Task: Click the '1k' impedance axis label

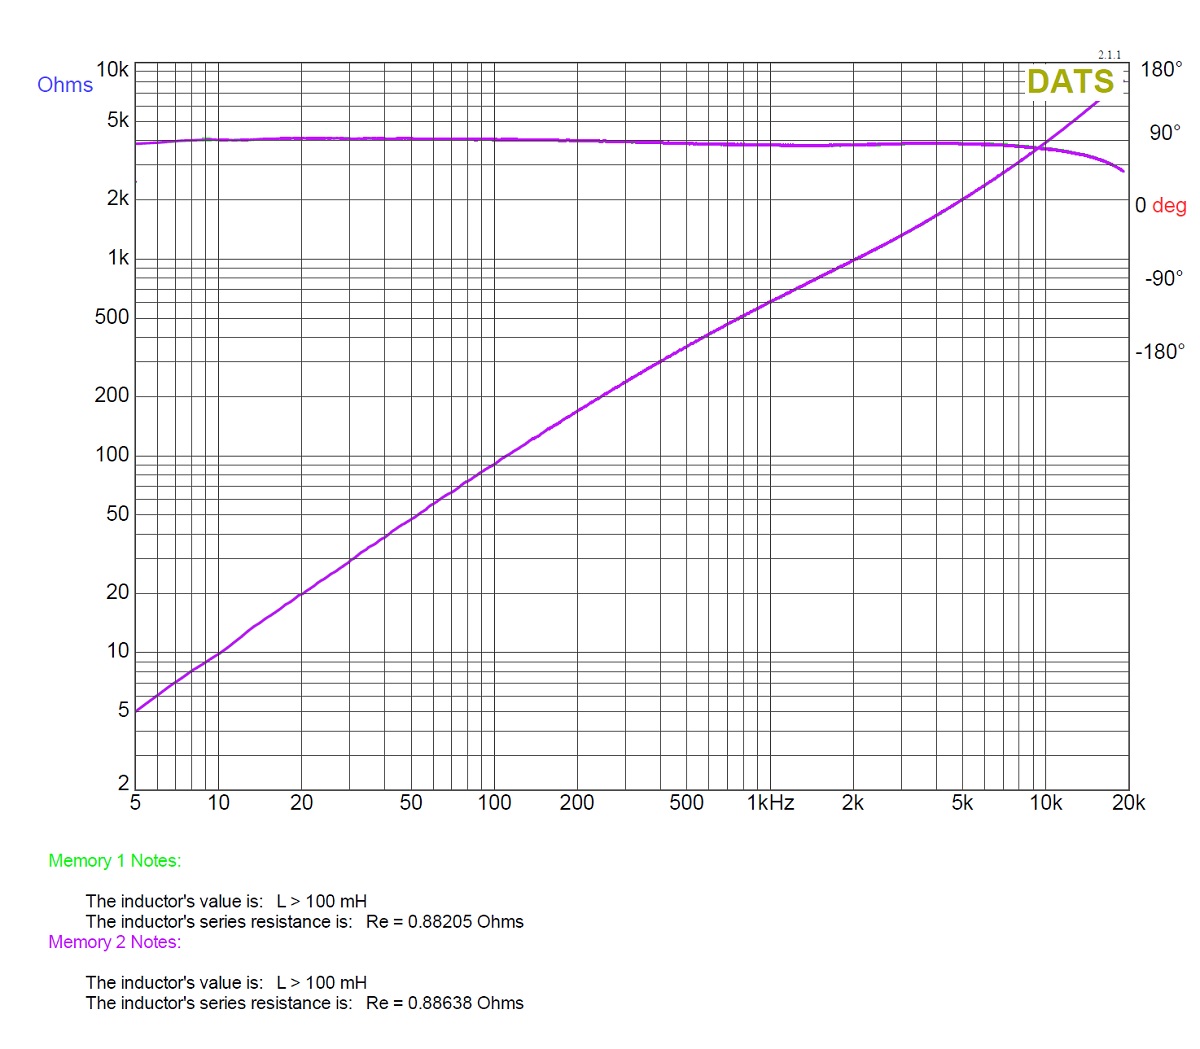Action: 118,258
